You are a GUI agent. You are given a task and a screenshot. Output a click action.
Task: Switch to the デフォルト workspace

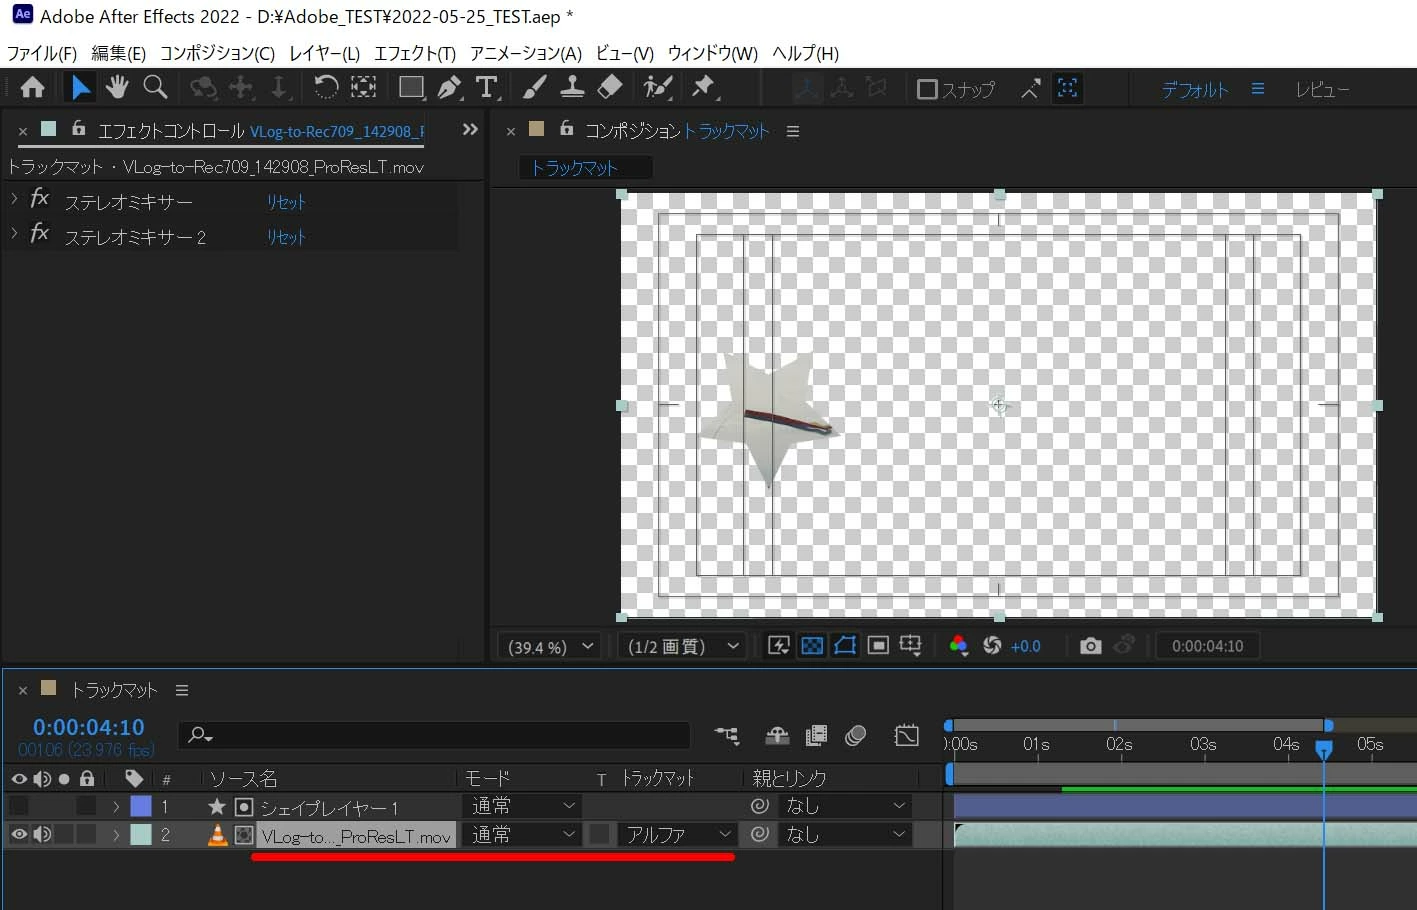coord(1195,89)
